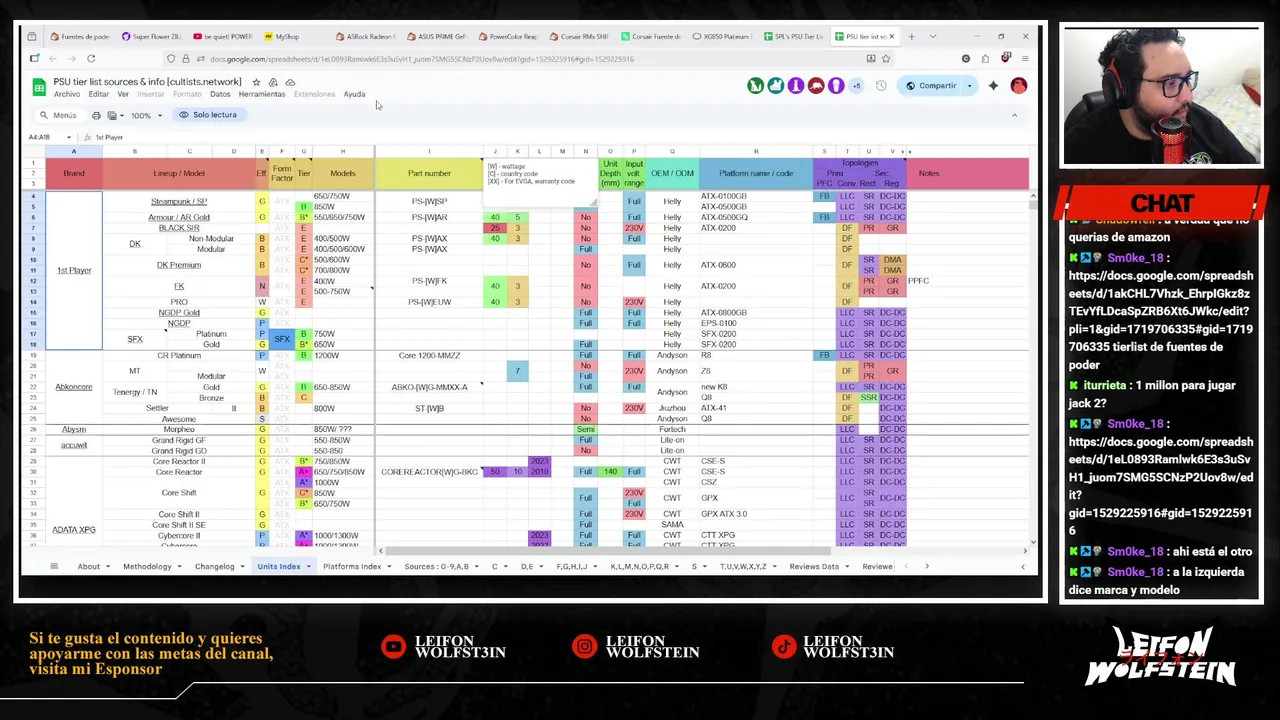Screen dimensions: 1280x720
Task: Star the PSU tier list document
Action: pyautogui.click(x=256, y=82)
